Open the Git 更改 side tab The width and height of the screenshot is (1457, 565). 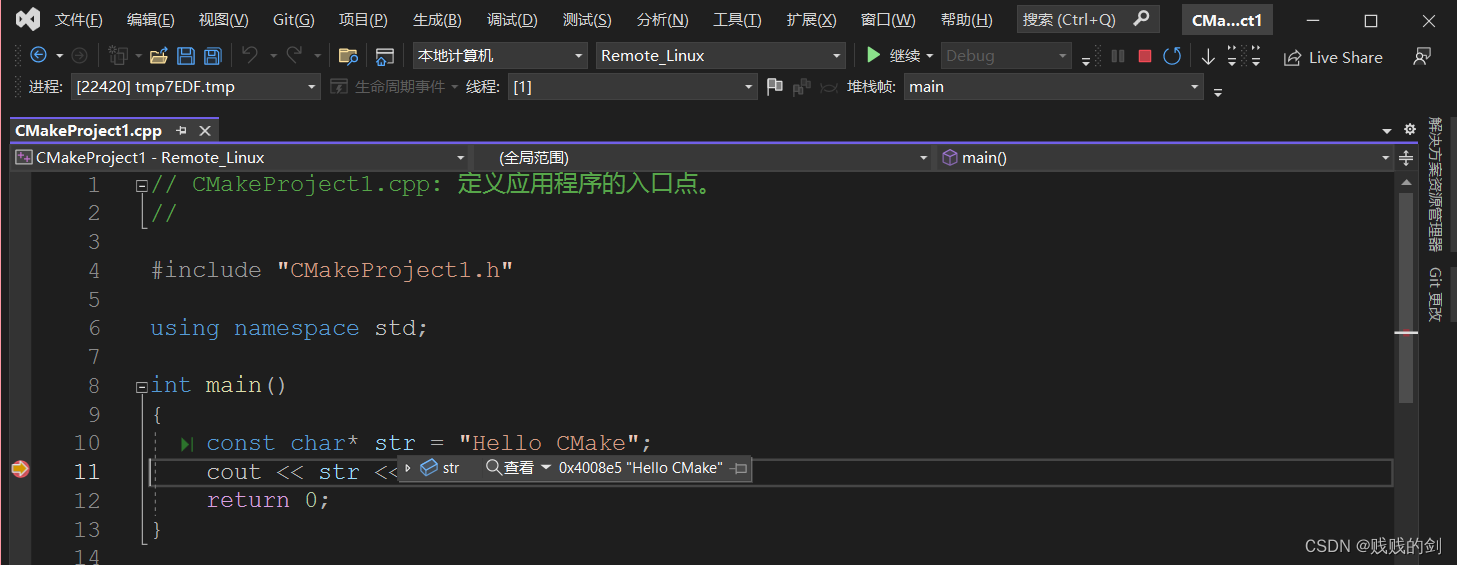click(1435, 294)
